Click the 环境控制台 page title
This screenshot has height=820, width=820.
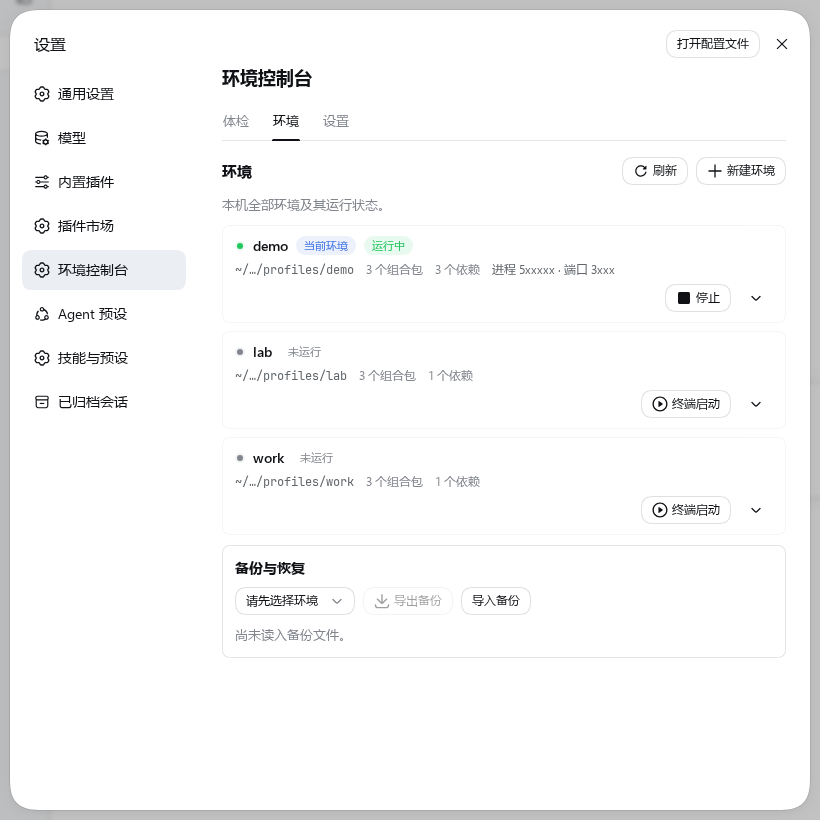click(267, 79)
